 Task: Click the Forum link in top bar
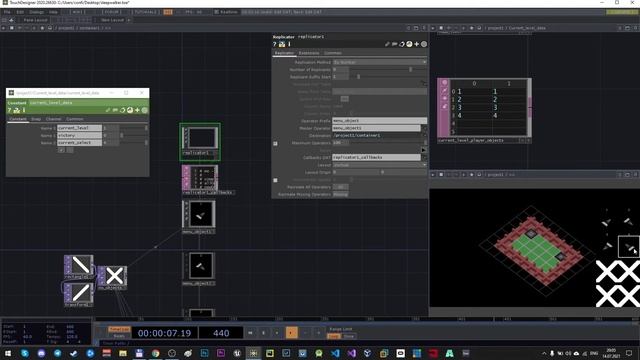pos(111,12)
